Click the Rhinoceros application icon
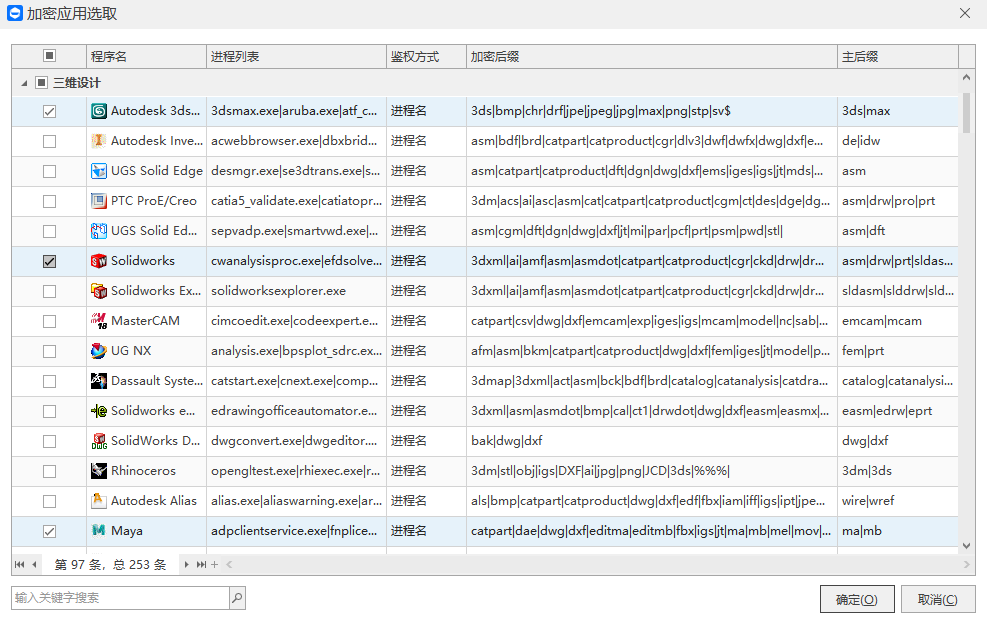987x621 pixels. point(99,471)
